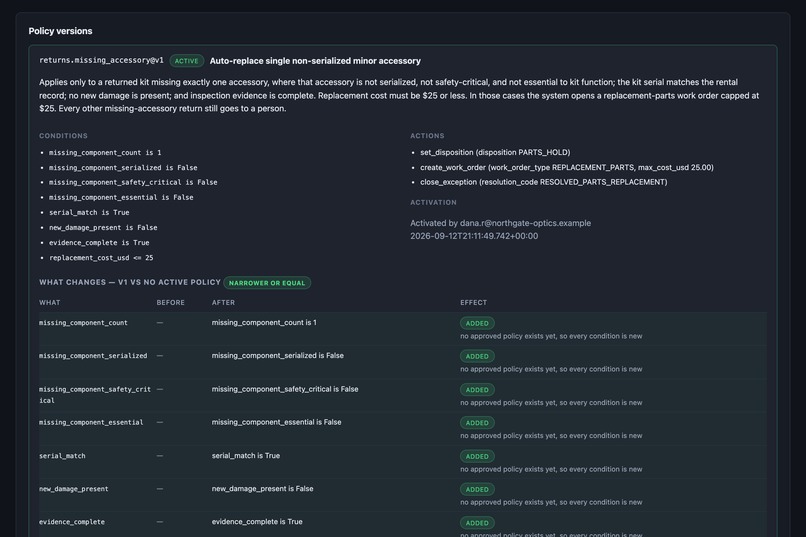Click the BEFORE column header
Screen dimensions: 806x537
tap(171, 303)
